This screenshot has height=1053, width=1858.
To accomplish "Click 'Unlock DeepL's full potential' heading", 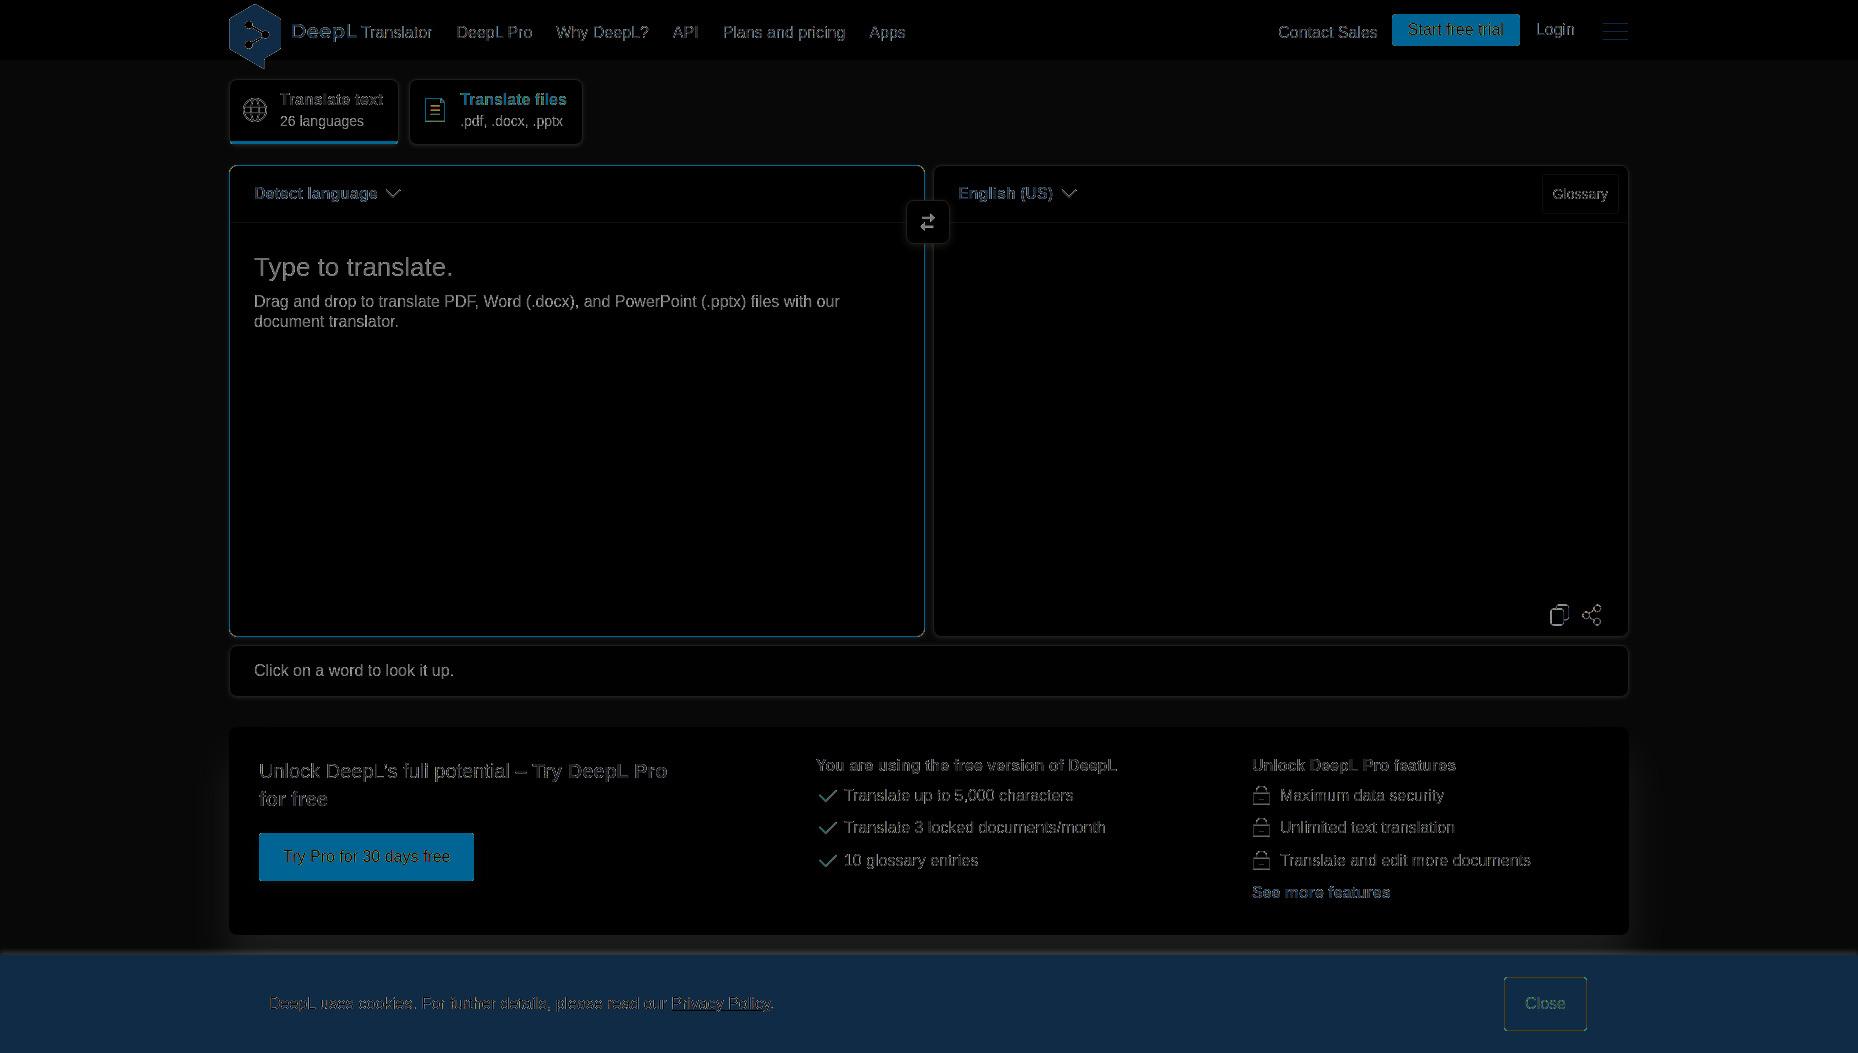I will tap(463, 785).
